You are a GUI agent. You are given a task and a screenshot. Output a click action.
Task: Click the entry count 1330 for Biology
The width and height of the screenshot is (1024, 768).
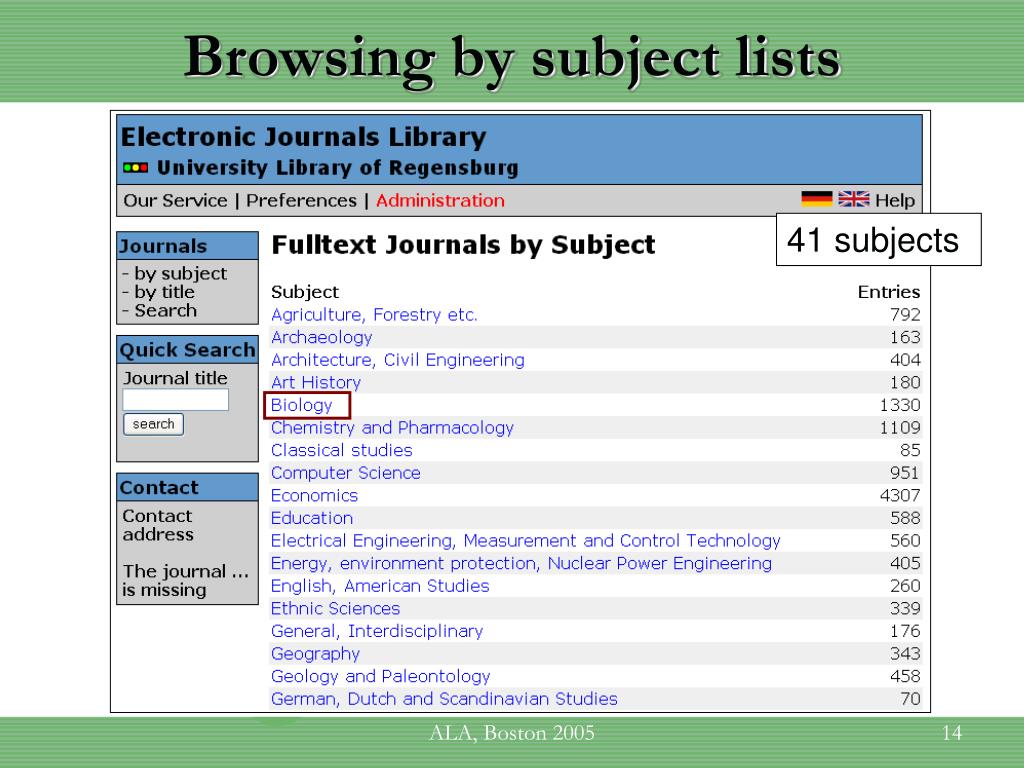(x=900, y=406)
